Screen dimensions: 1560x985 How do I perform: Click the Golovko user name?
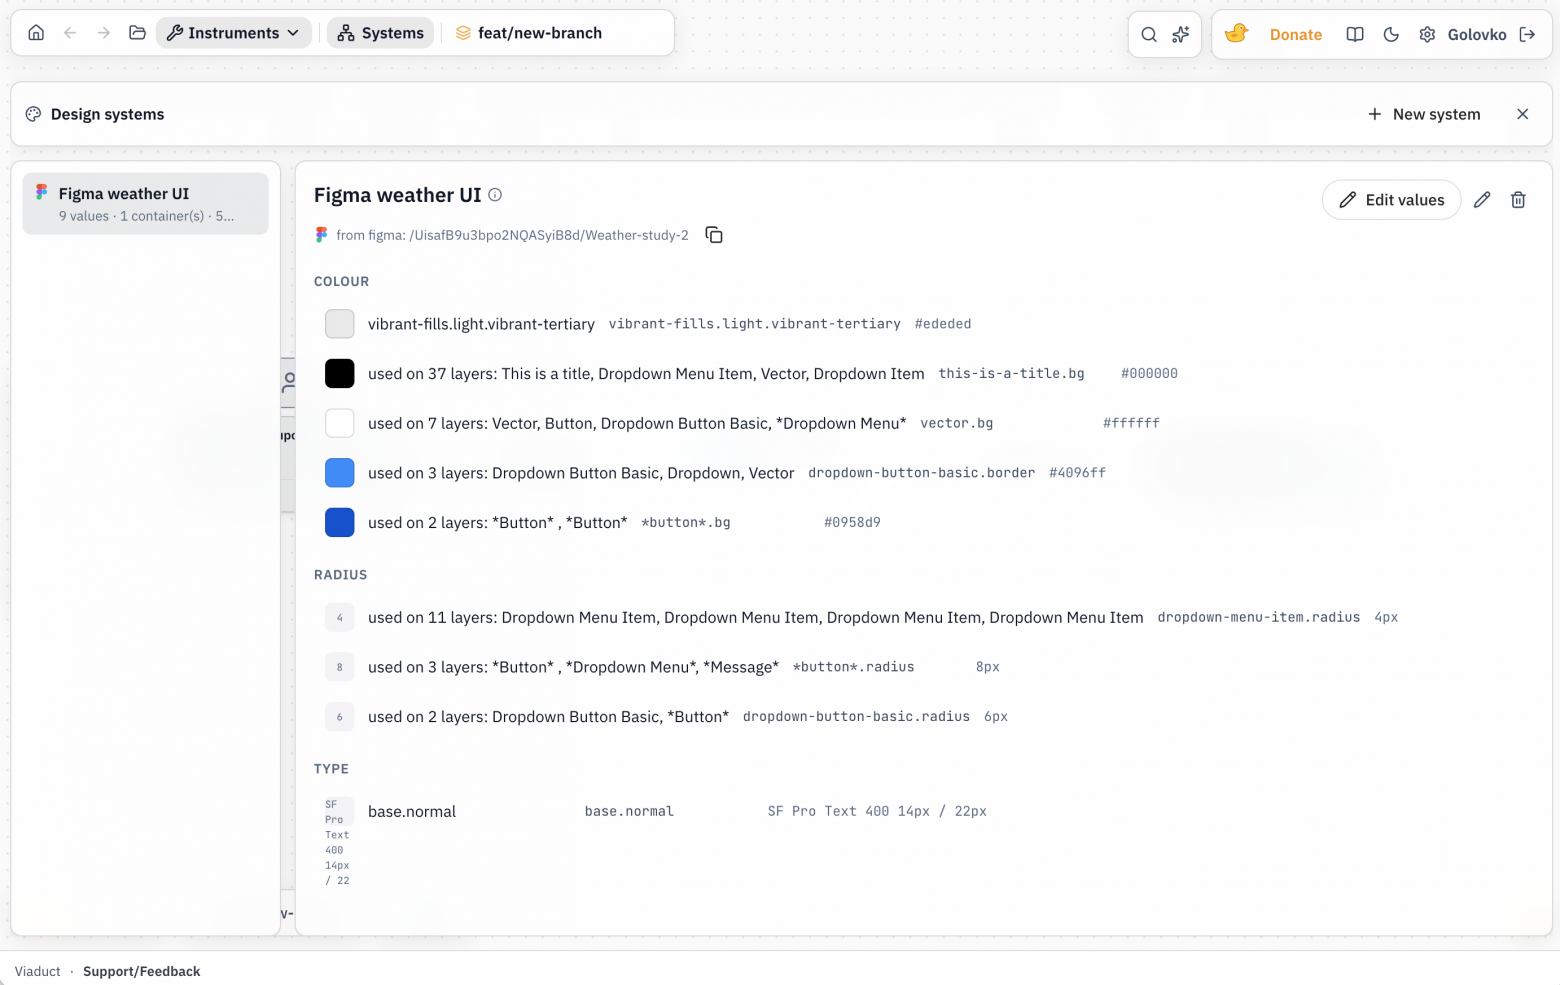click(x=1477, y=34)
